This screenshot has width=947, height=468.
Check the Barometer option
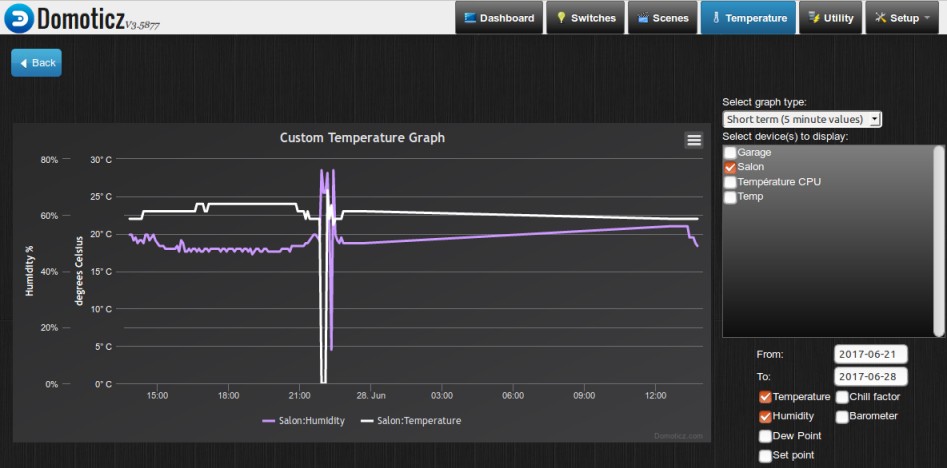tap(842, 416)
